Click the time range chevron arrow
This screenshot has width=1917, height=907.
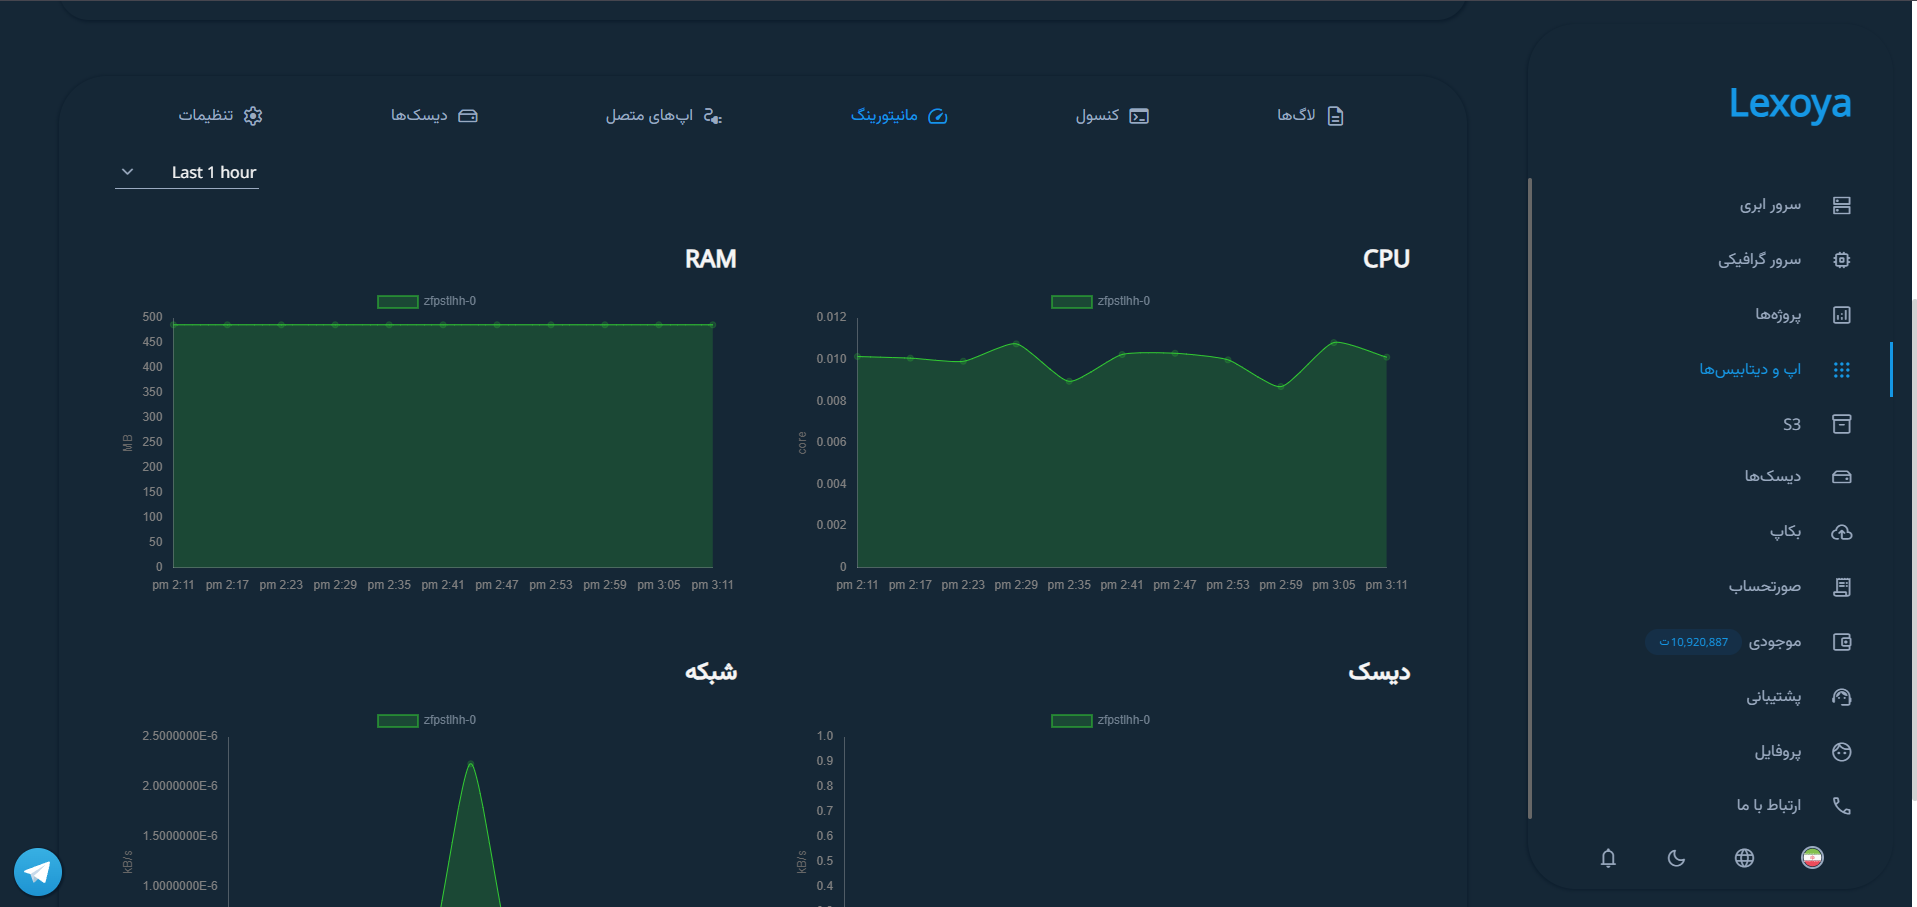pyautogui.click(x=127, y=172)
